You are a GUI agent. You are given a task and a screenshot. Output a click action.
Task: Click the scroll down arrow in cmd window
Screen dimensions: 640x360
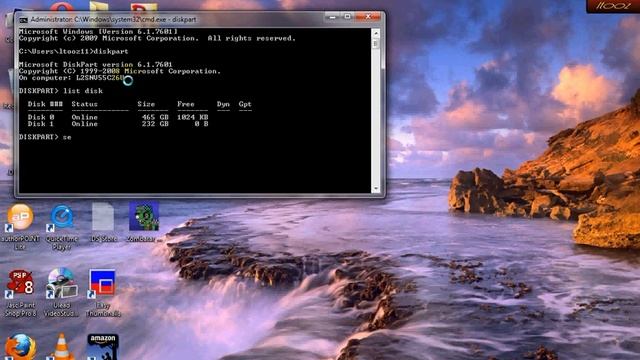(376, 189)
